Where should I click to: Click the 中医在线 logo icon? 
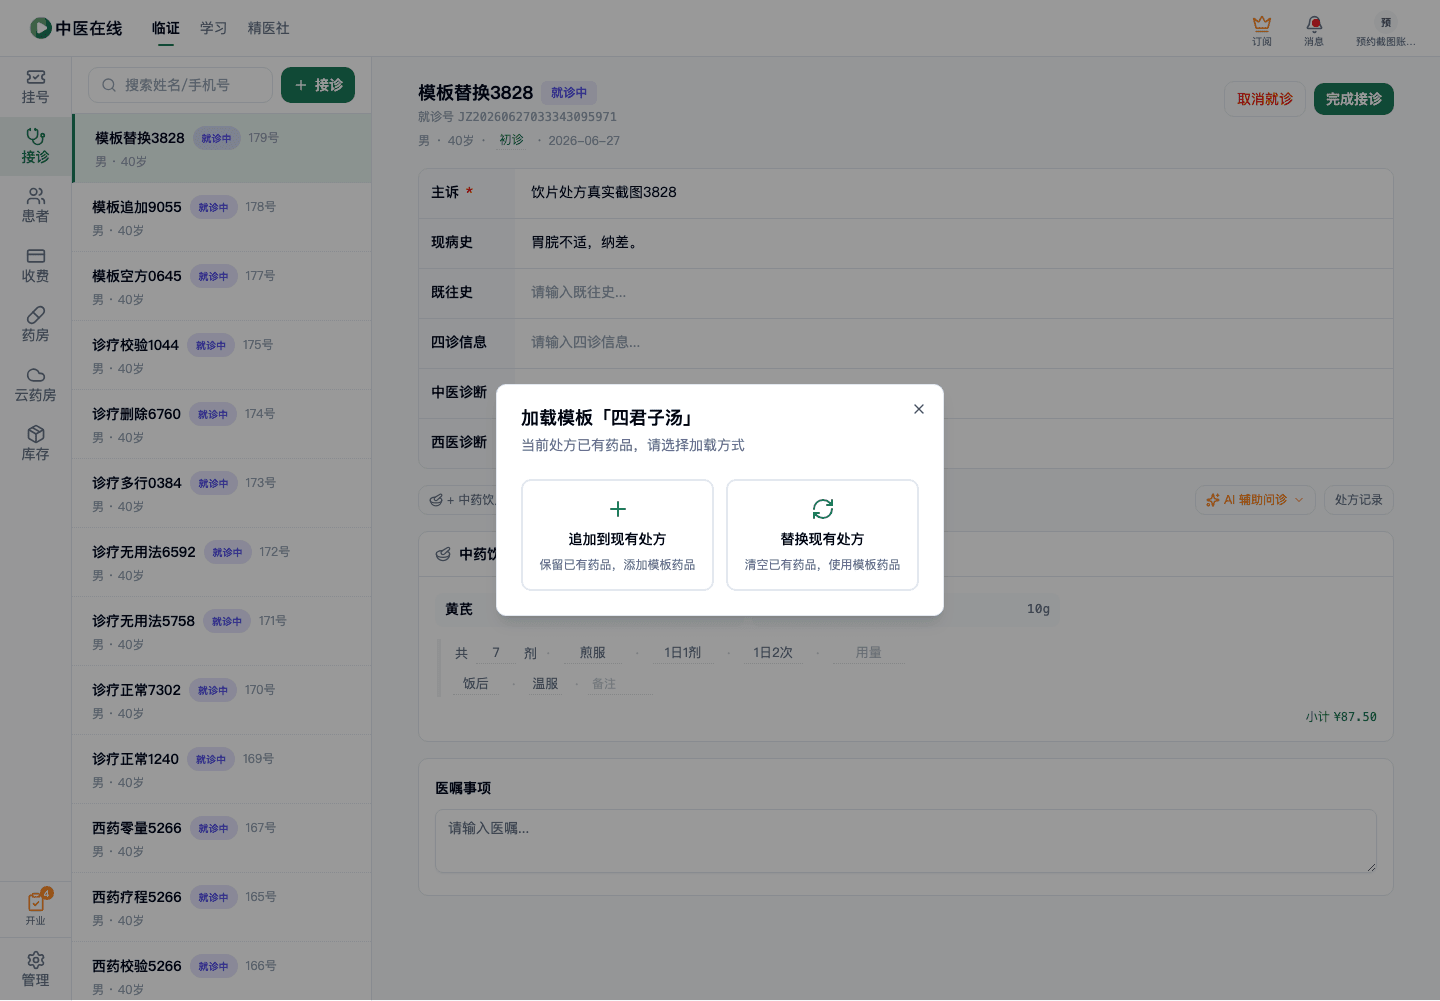click(40, 28)
